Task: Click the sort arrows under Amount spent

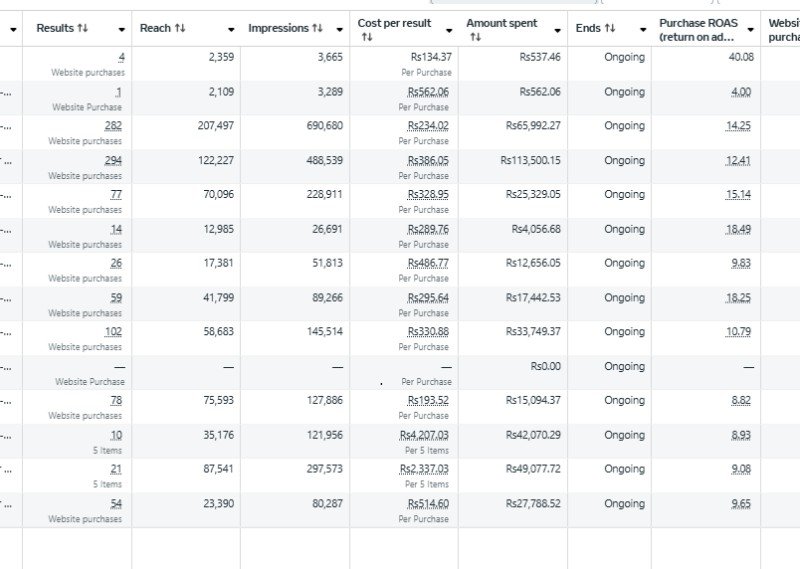Action: (x=476, y=37)
